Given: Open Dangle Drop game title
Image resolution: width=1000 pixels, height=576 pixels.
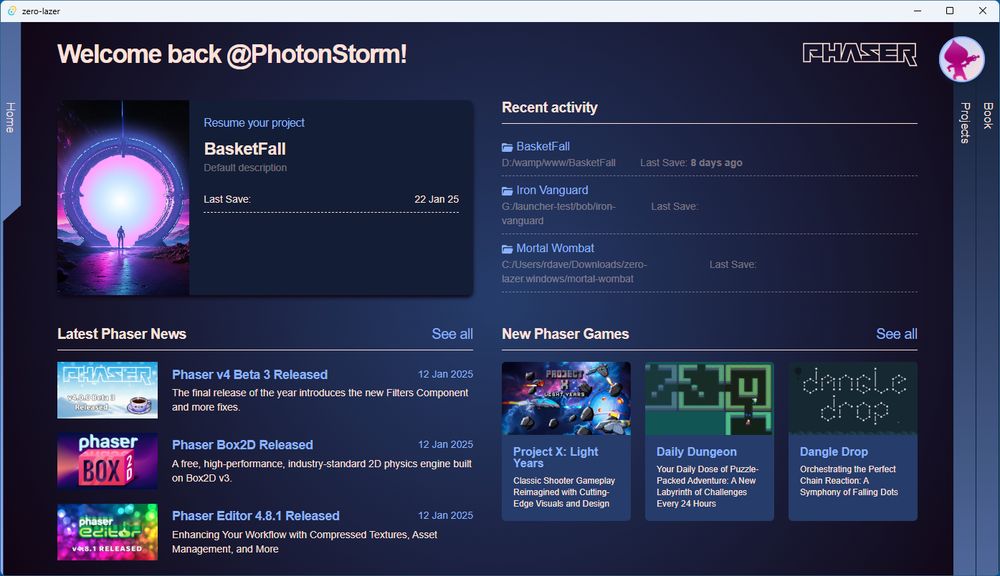Looking at the screenshot, I should pyautogui.click(x=834, y=452).
